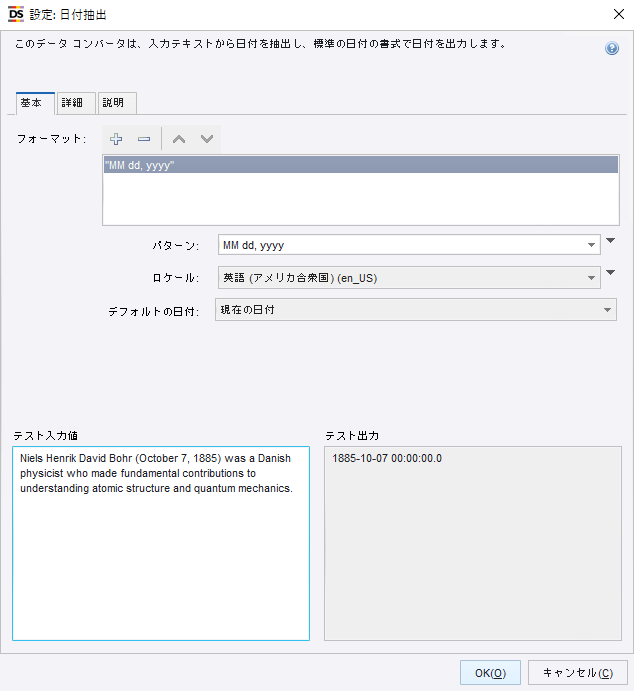Expand the triangle menu beside パターン field
Image resolution: width=634 pixels, height=691 pixels.
[611, 241]
